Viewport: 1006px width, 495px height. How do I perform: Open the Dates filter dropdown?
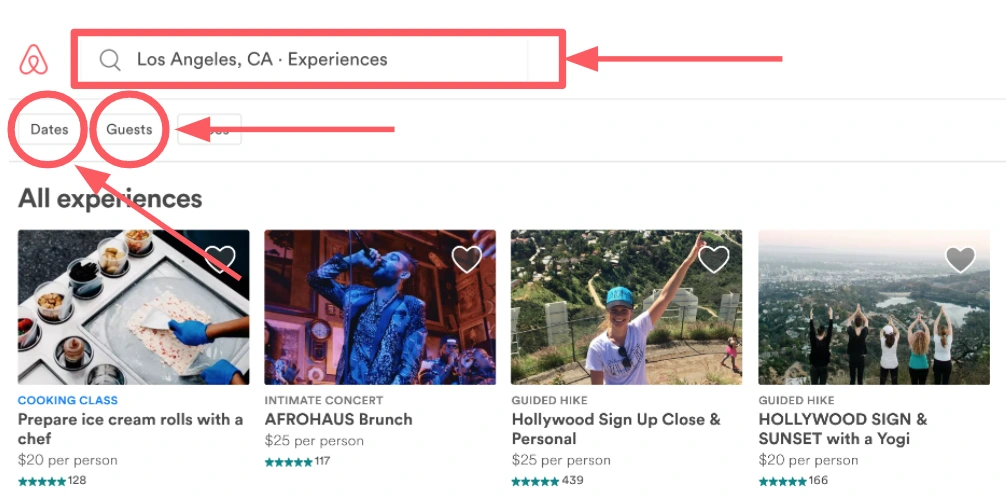tap(49, 130)
